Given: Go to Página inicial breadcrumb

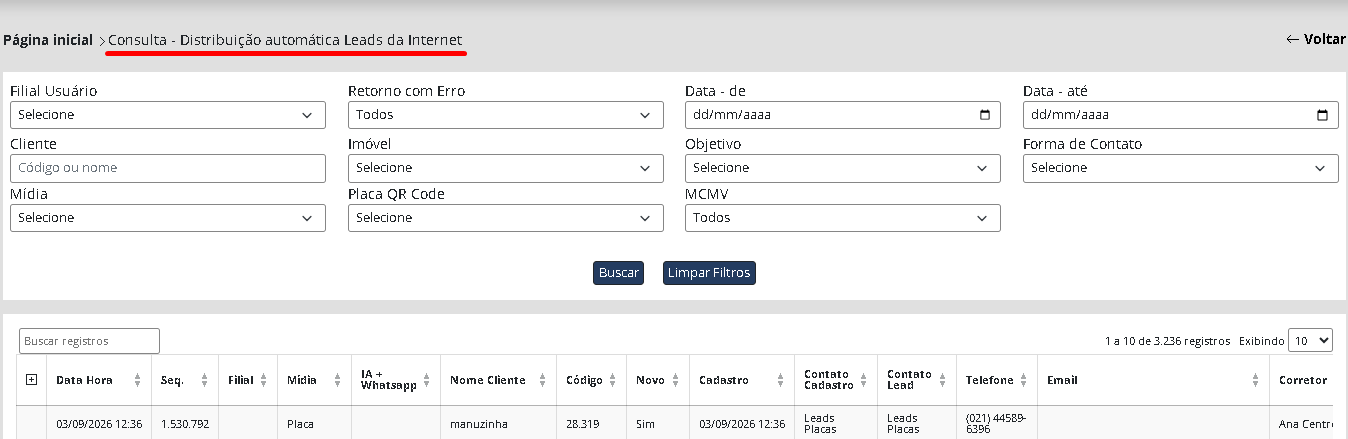Looking at the screenshot, I should point(48,40).
